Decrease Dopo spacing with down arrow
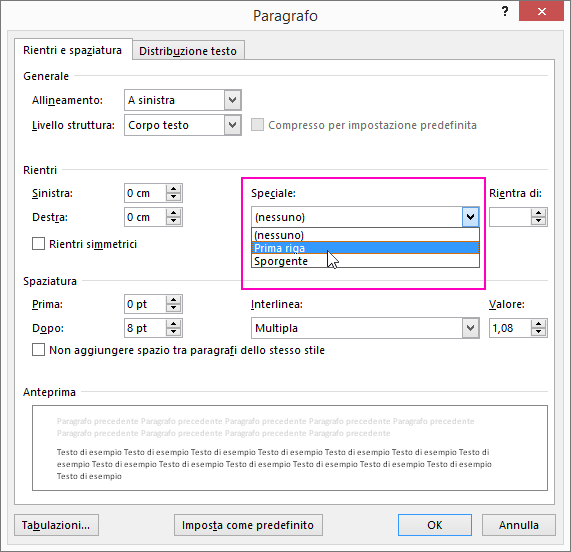571x552 pixels. click(x=174, y=332)
